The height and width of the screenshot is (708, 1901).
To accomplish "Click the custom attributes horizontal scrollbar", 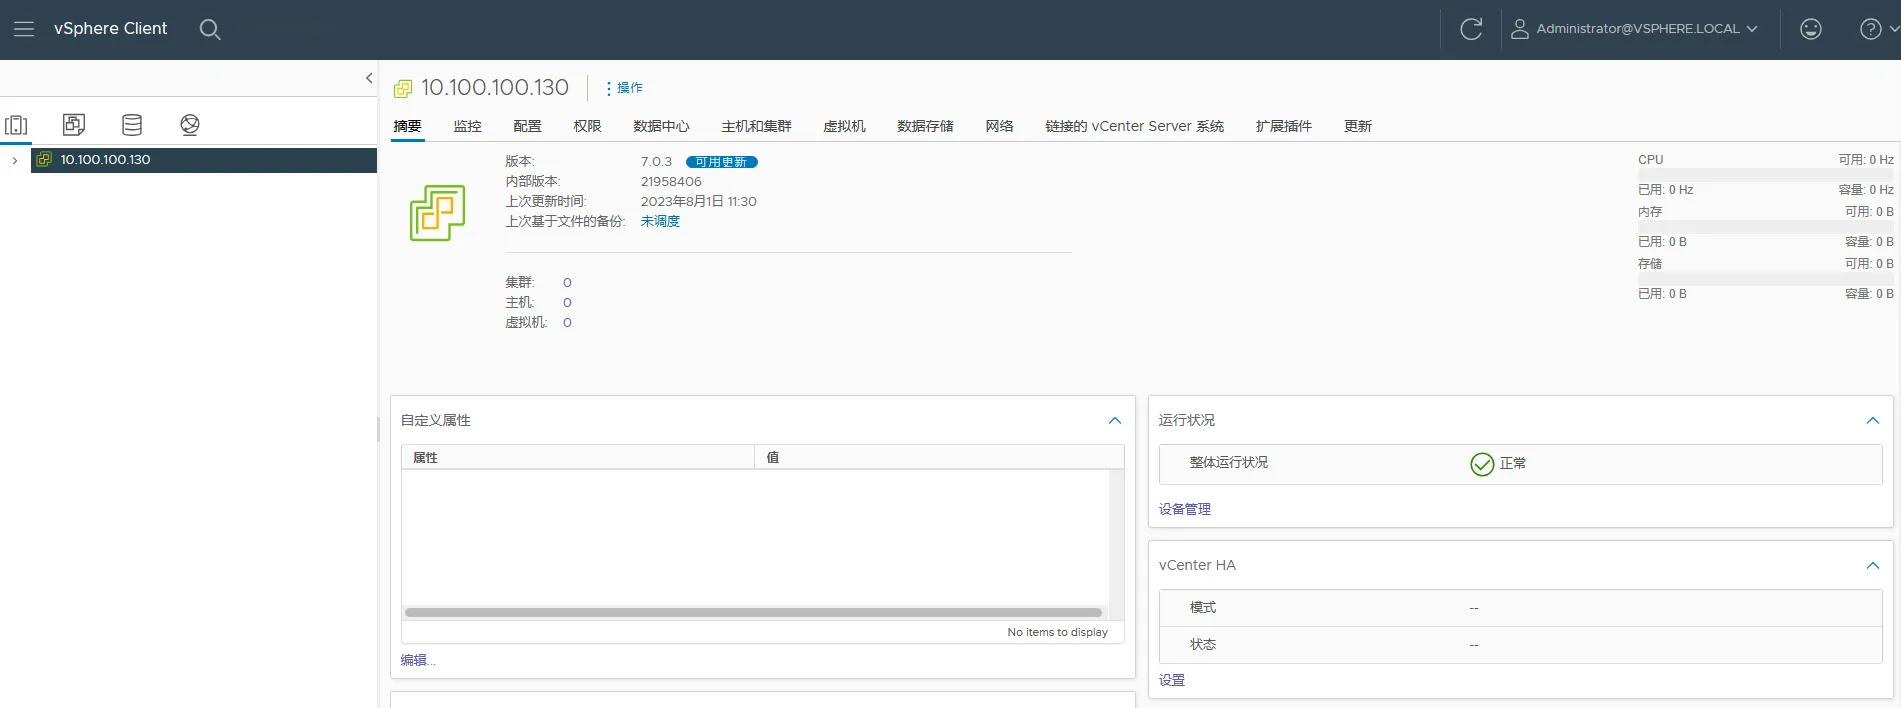I will 752,612.
